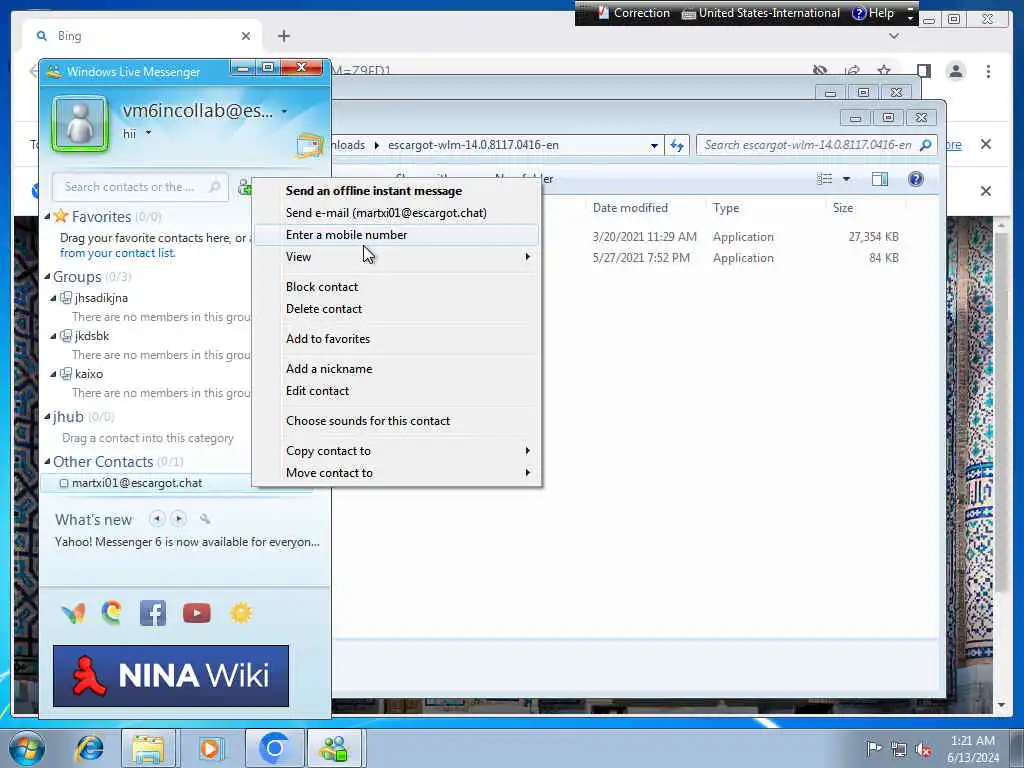Open What's new settings wrench icon
1024x768 pixels.
[x=205, y=519]
